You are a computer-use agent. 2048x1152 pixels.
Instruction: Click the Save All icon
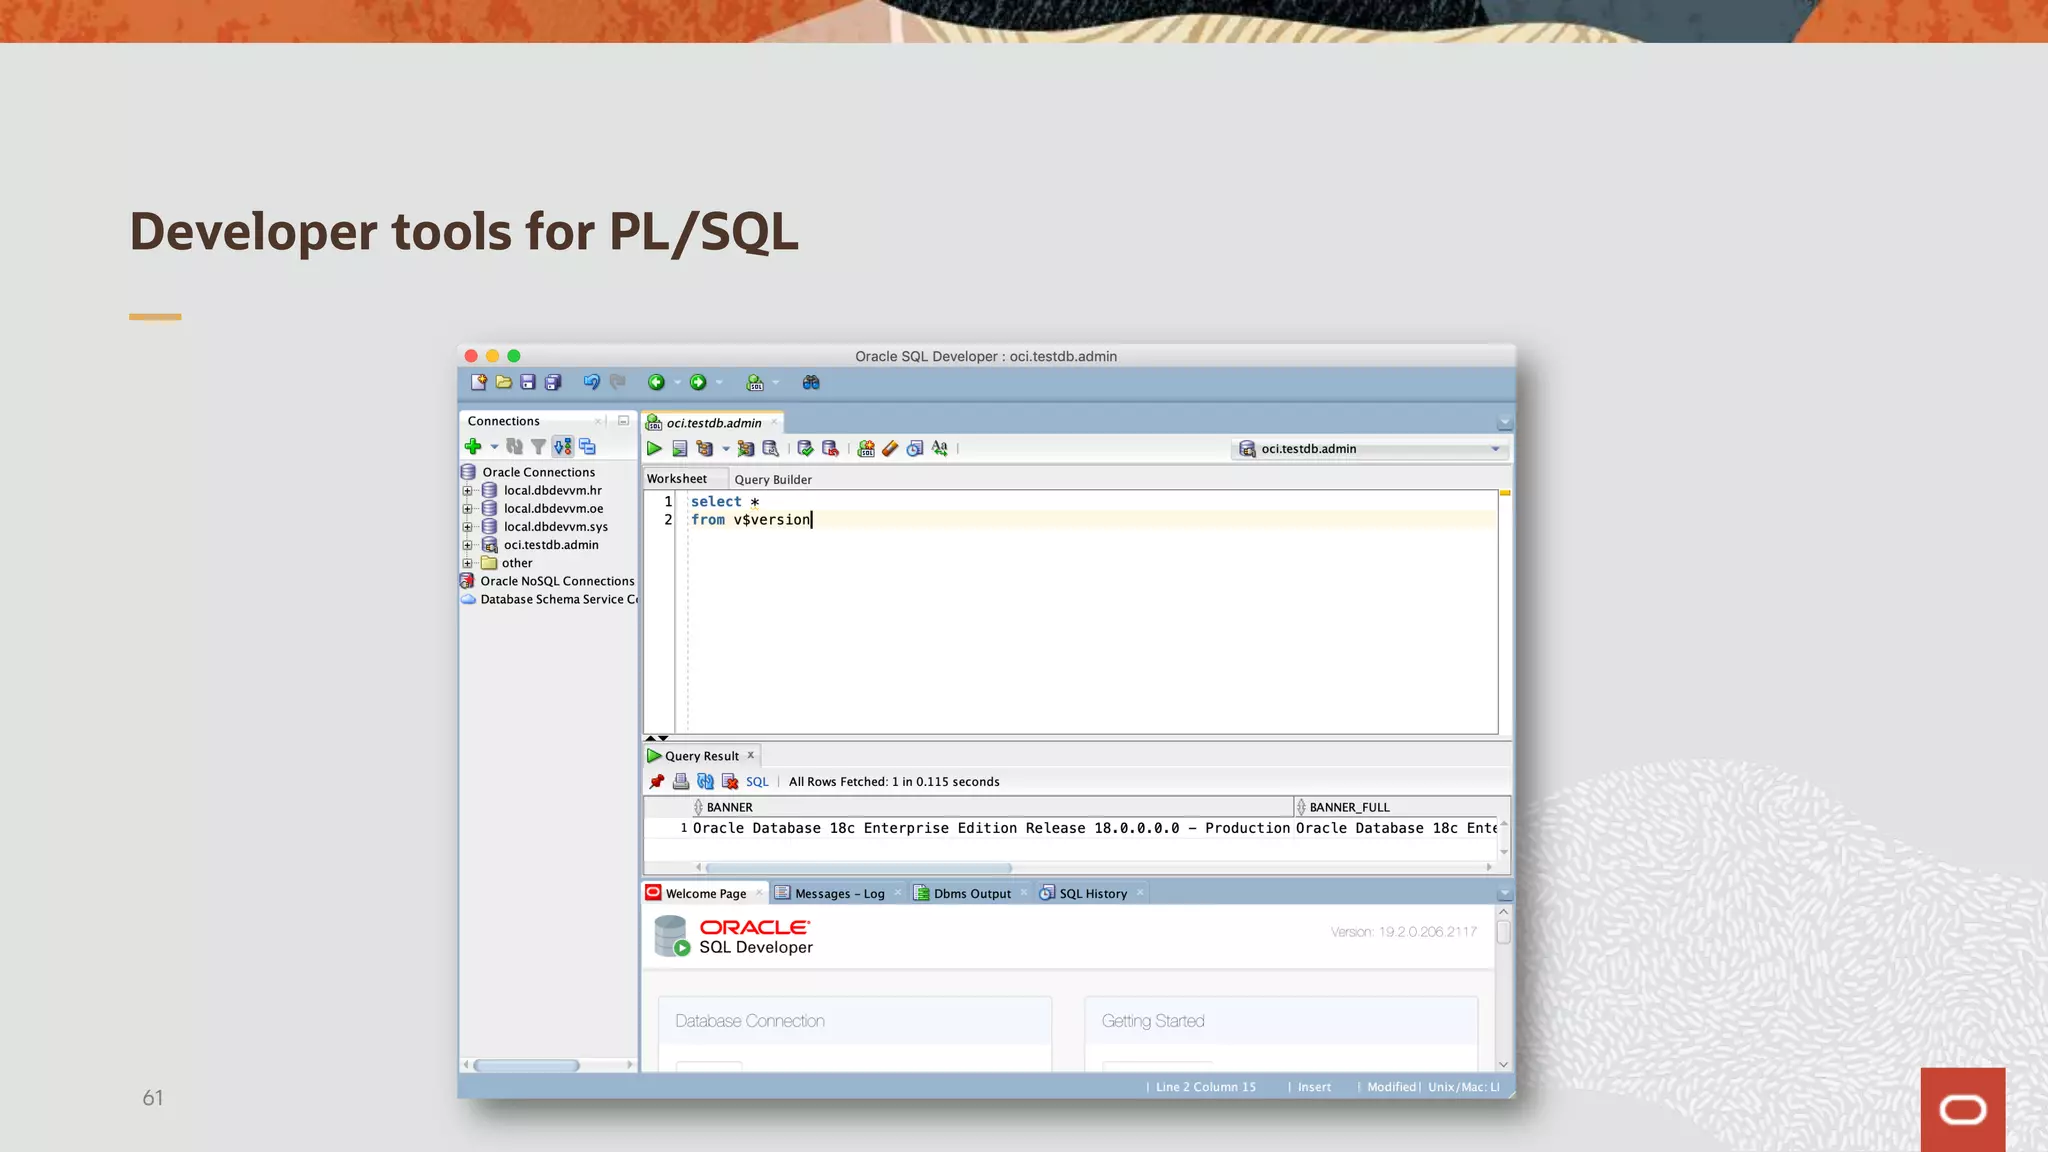(553, 382)
